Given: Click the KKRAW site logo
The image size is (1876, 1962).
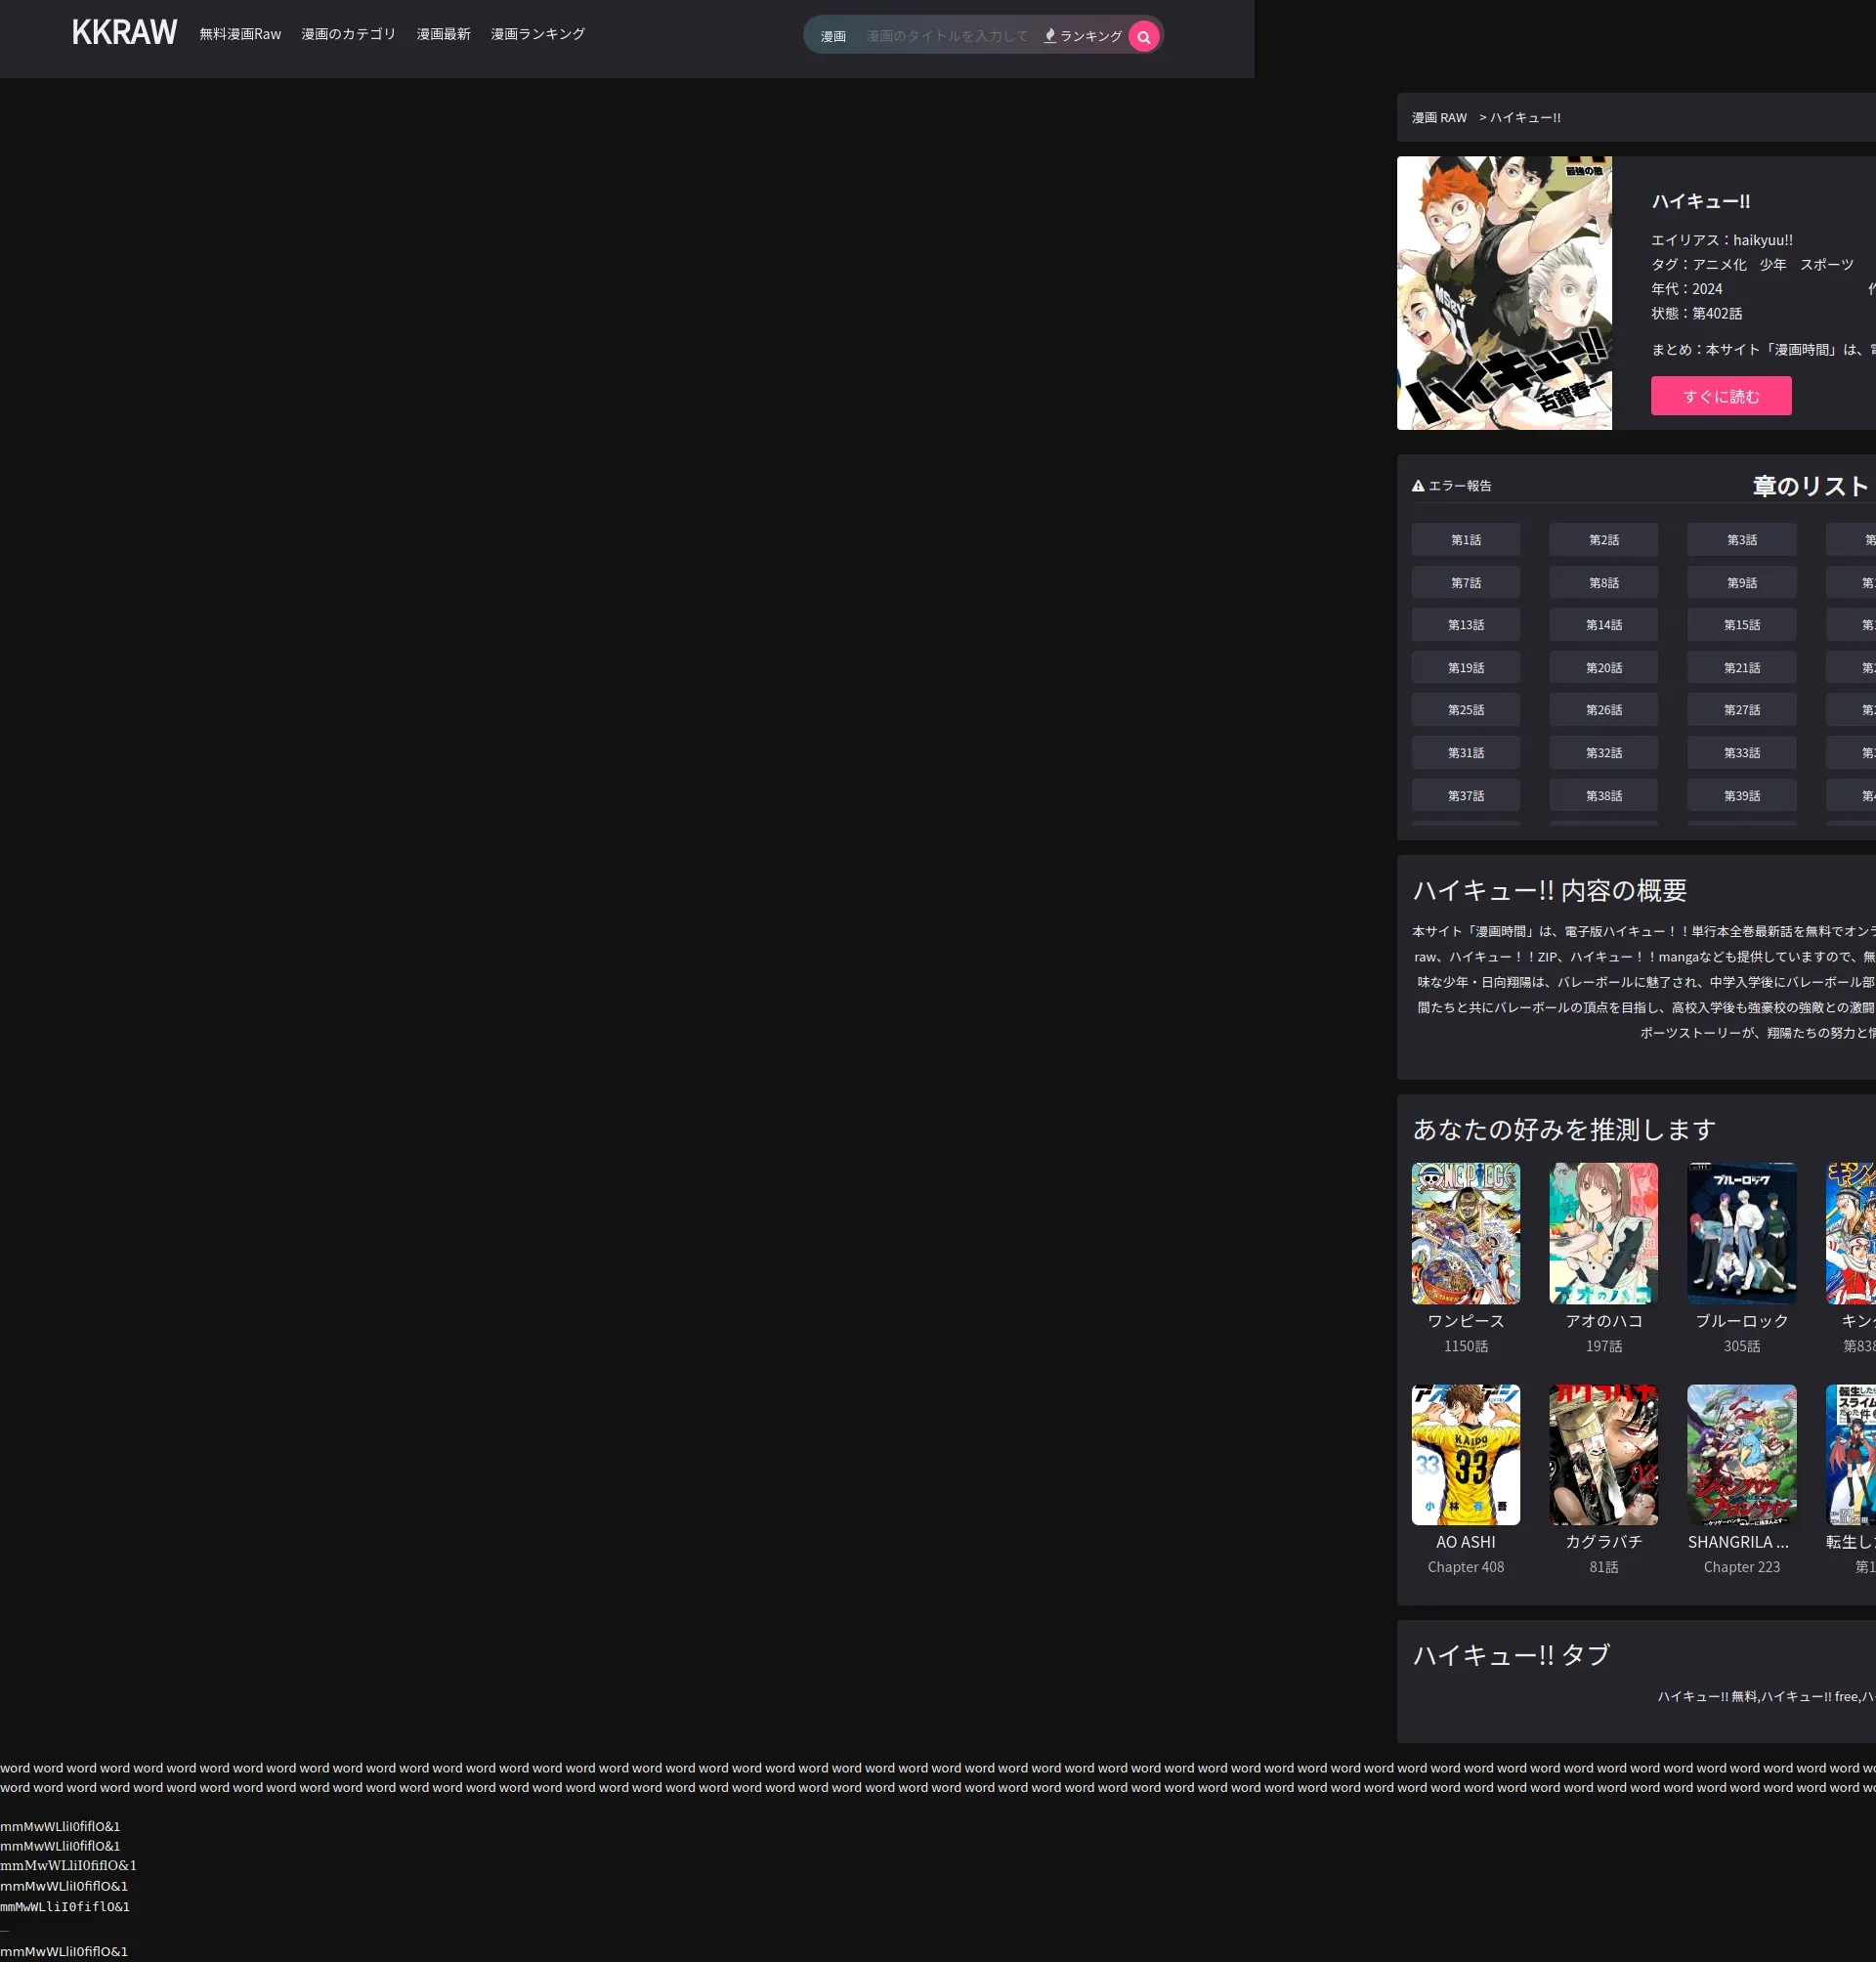Looking at the screenshot, I should 124,33.
